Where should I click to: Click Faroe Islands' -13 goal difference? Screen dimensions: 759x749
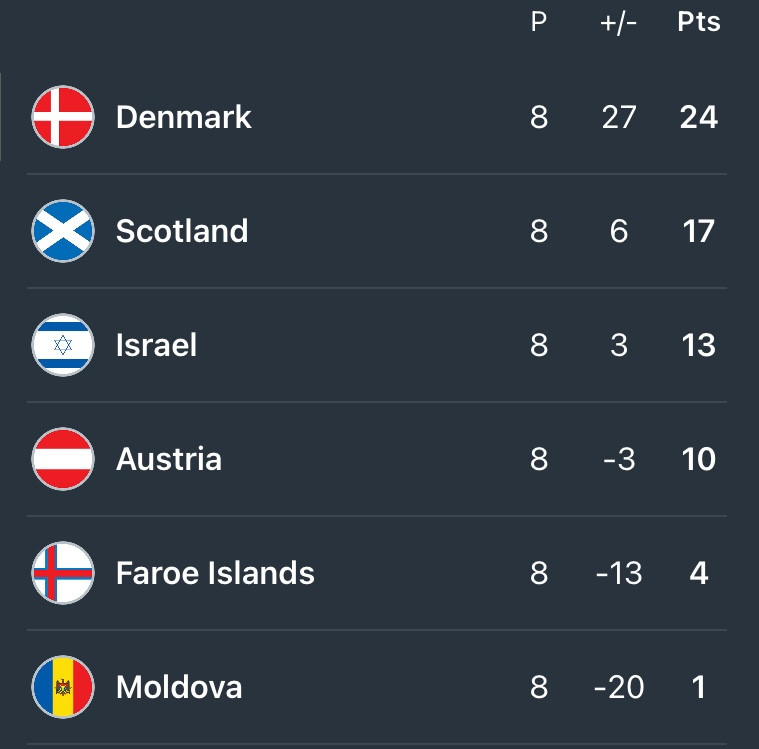pyautogui.click(x=619, y=573)
